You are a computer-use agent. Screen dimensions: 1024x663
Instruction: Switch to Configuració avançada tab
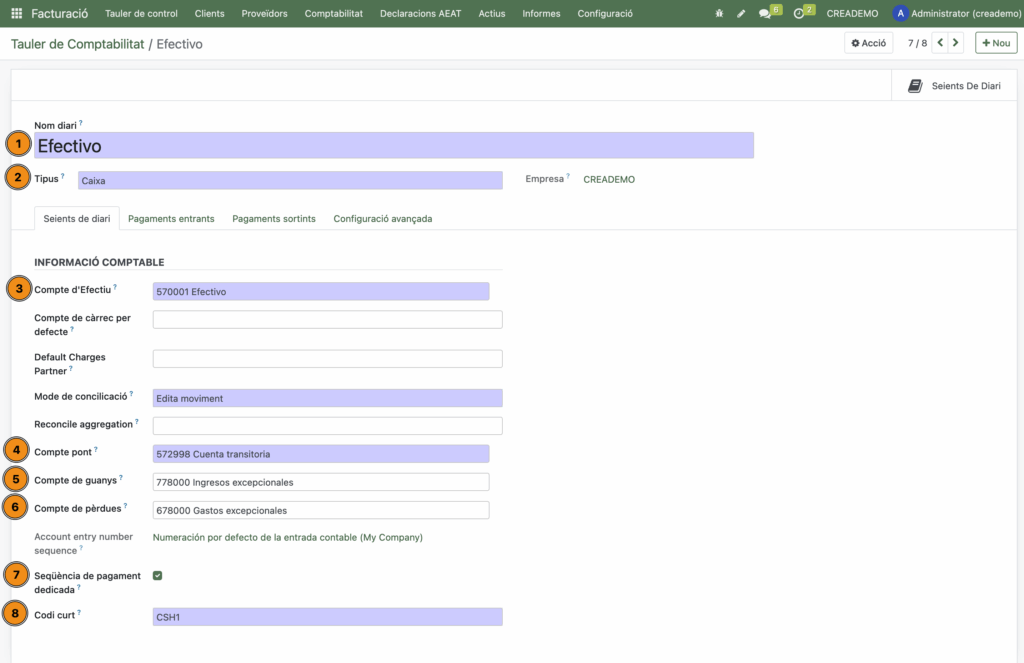tap(382, 218)
